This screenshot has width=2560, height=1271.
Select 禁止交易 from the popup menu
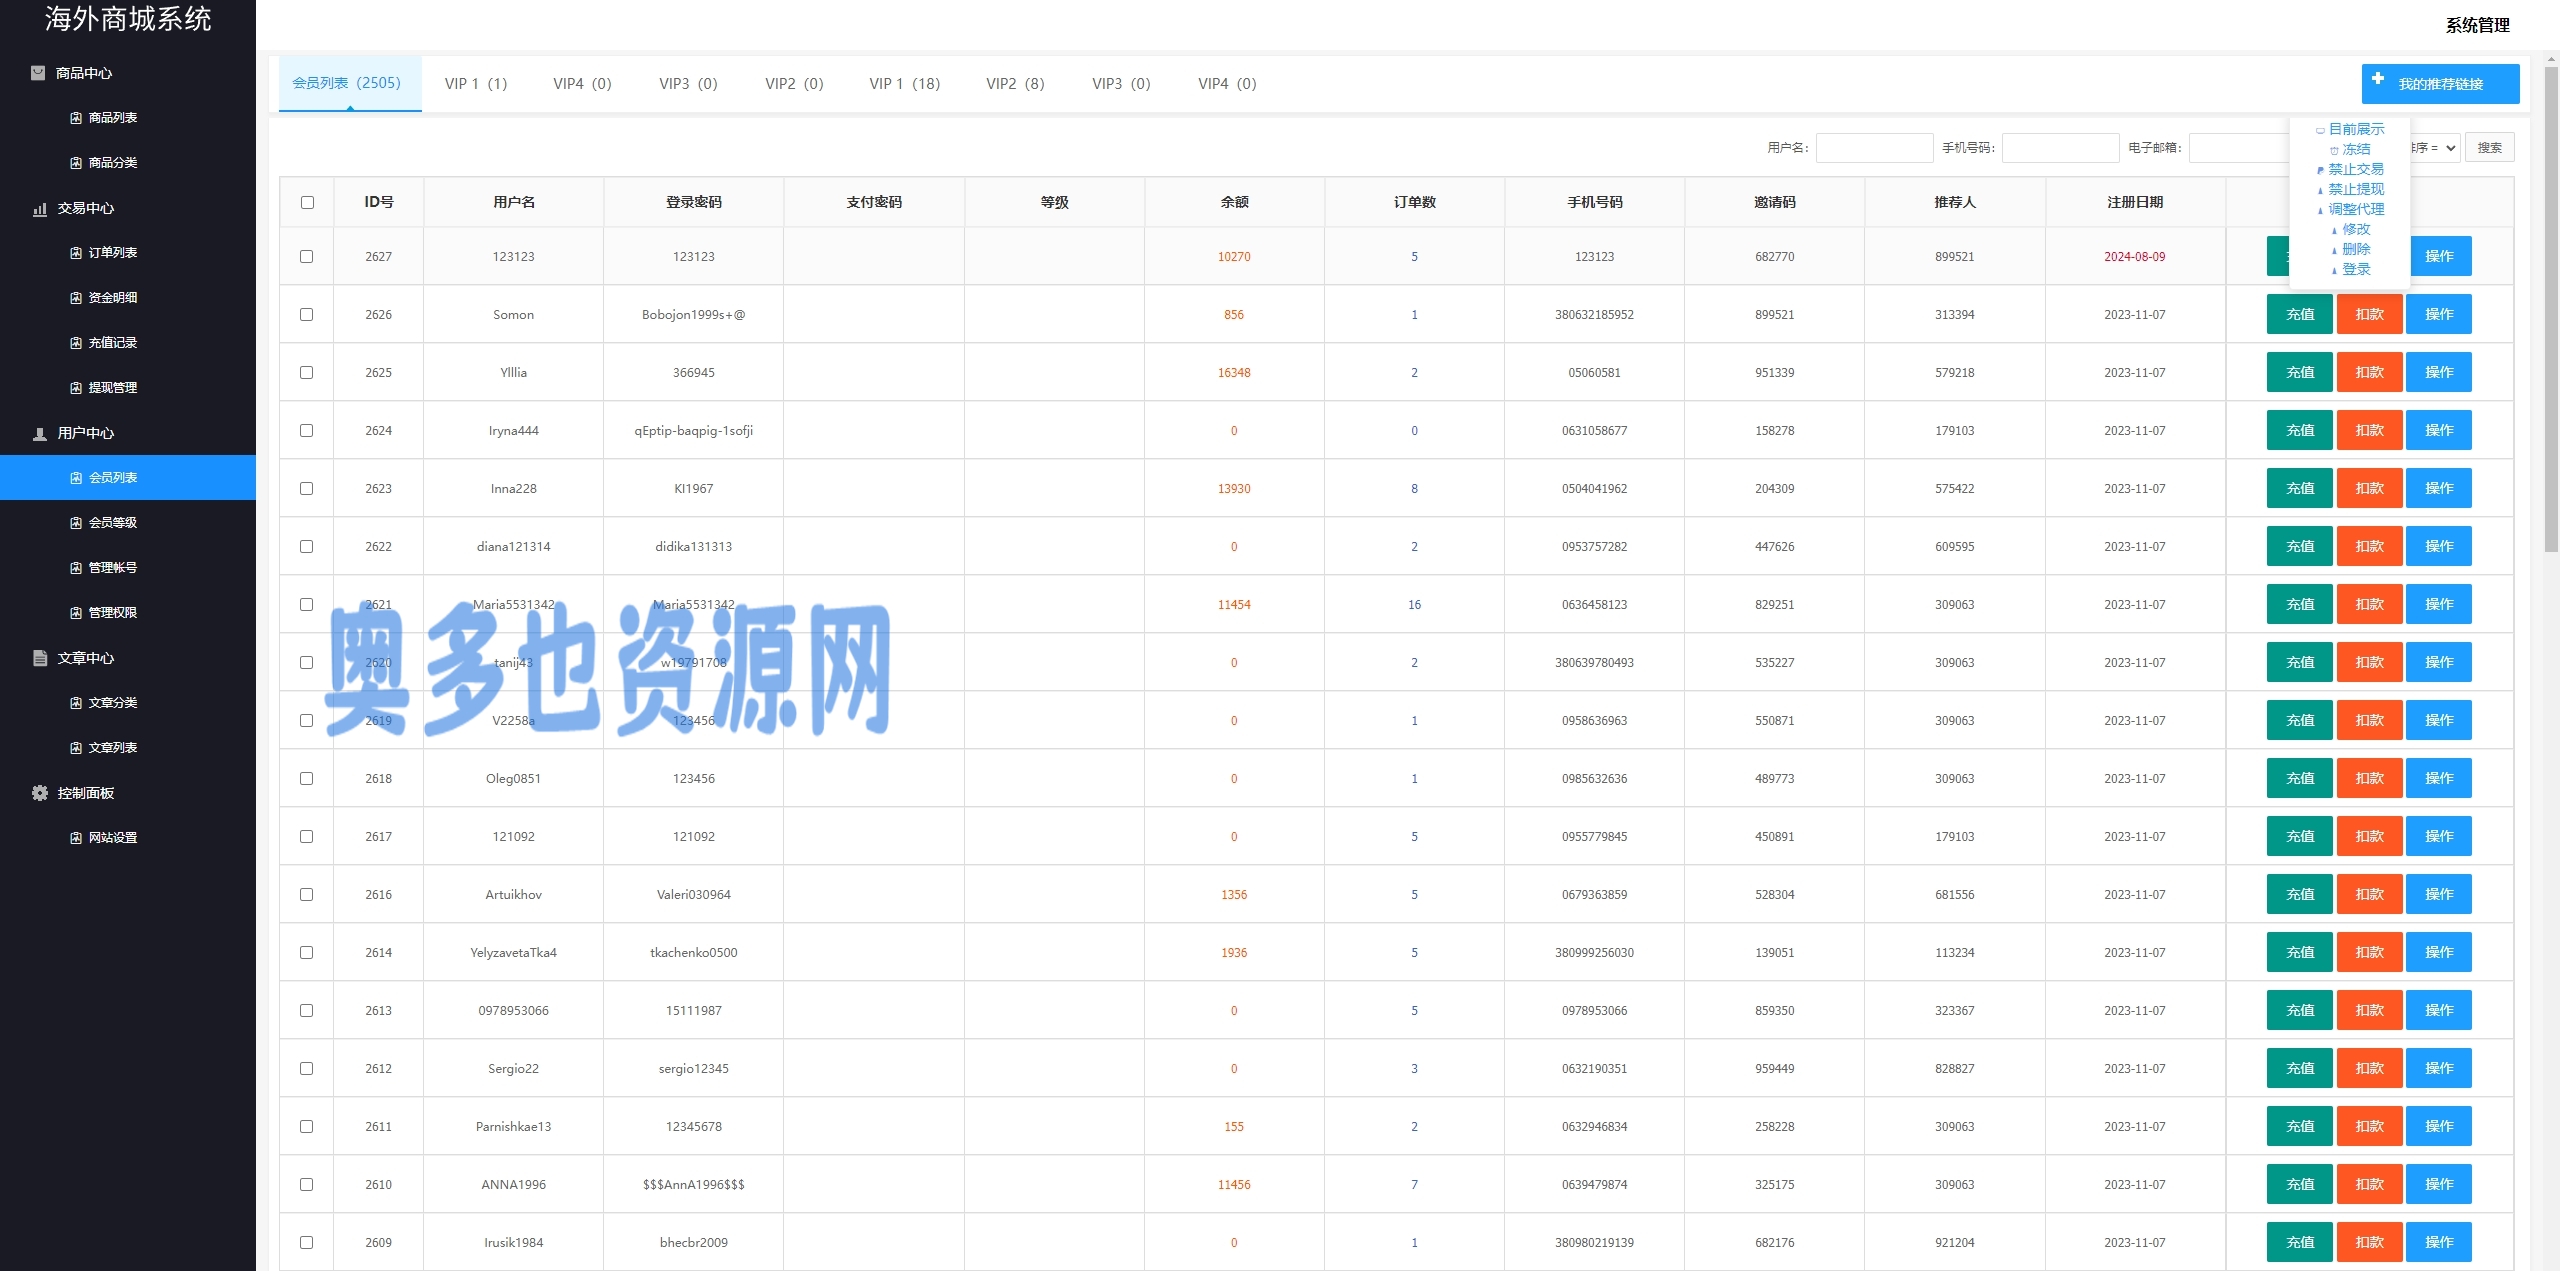(x=2355, y=169)
